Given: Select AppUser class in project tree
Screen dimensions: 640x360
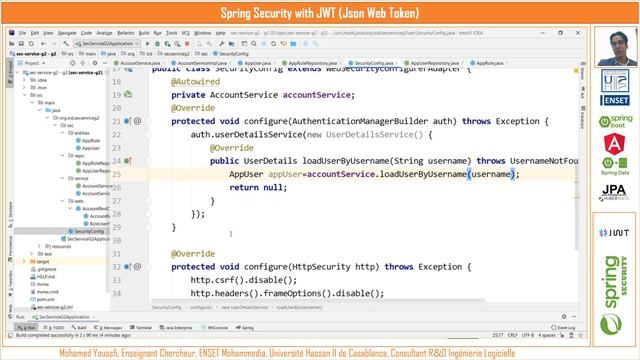Looking at the screenshot, I should [88, 148].
